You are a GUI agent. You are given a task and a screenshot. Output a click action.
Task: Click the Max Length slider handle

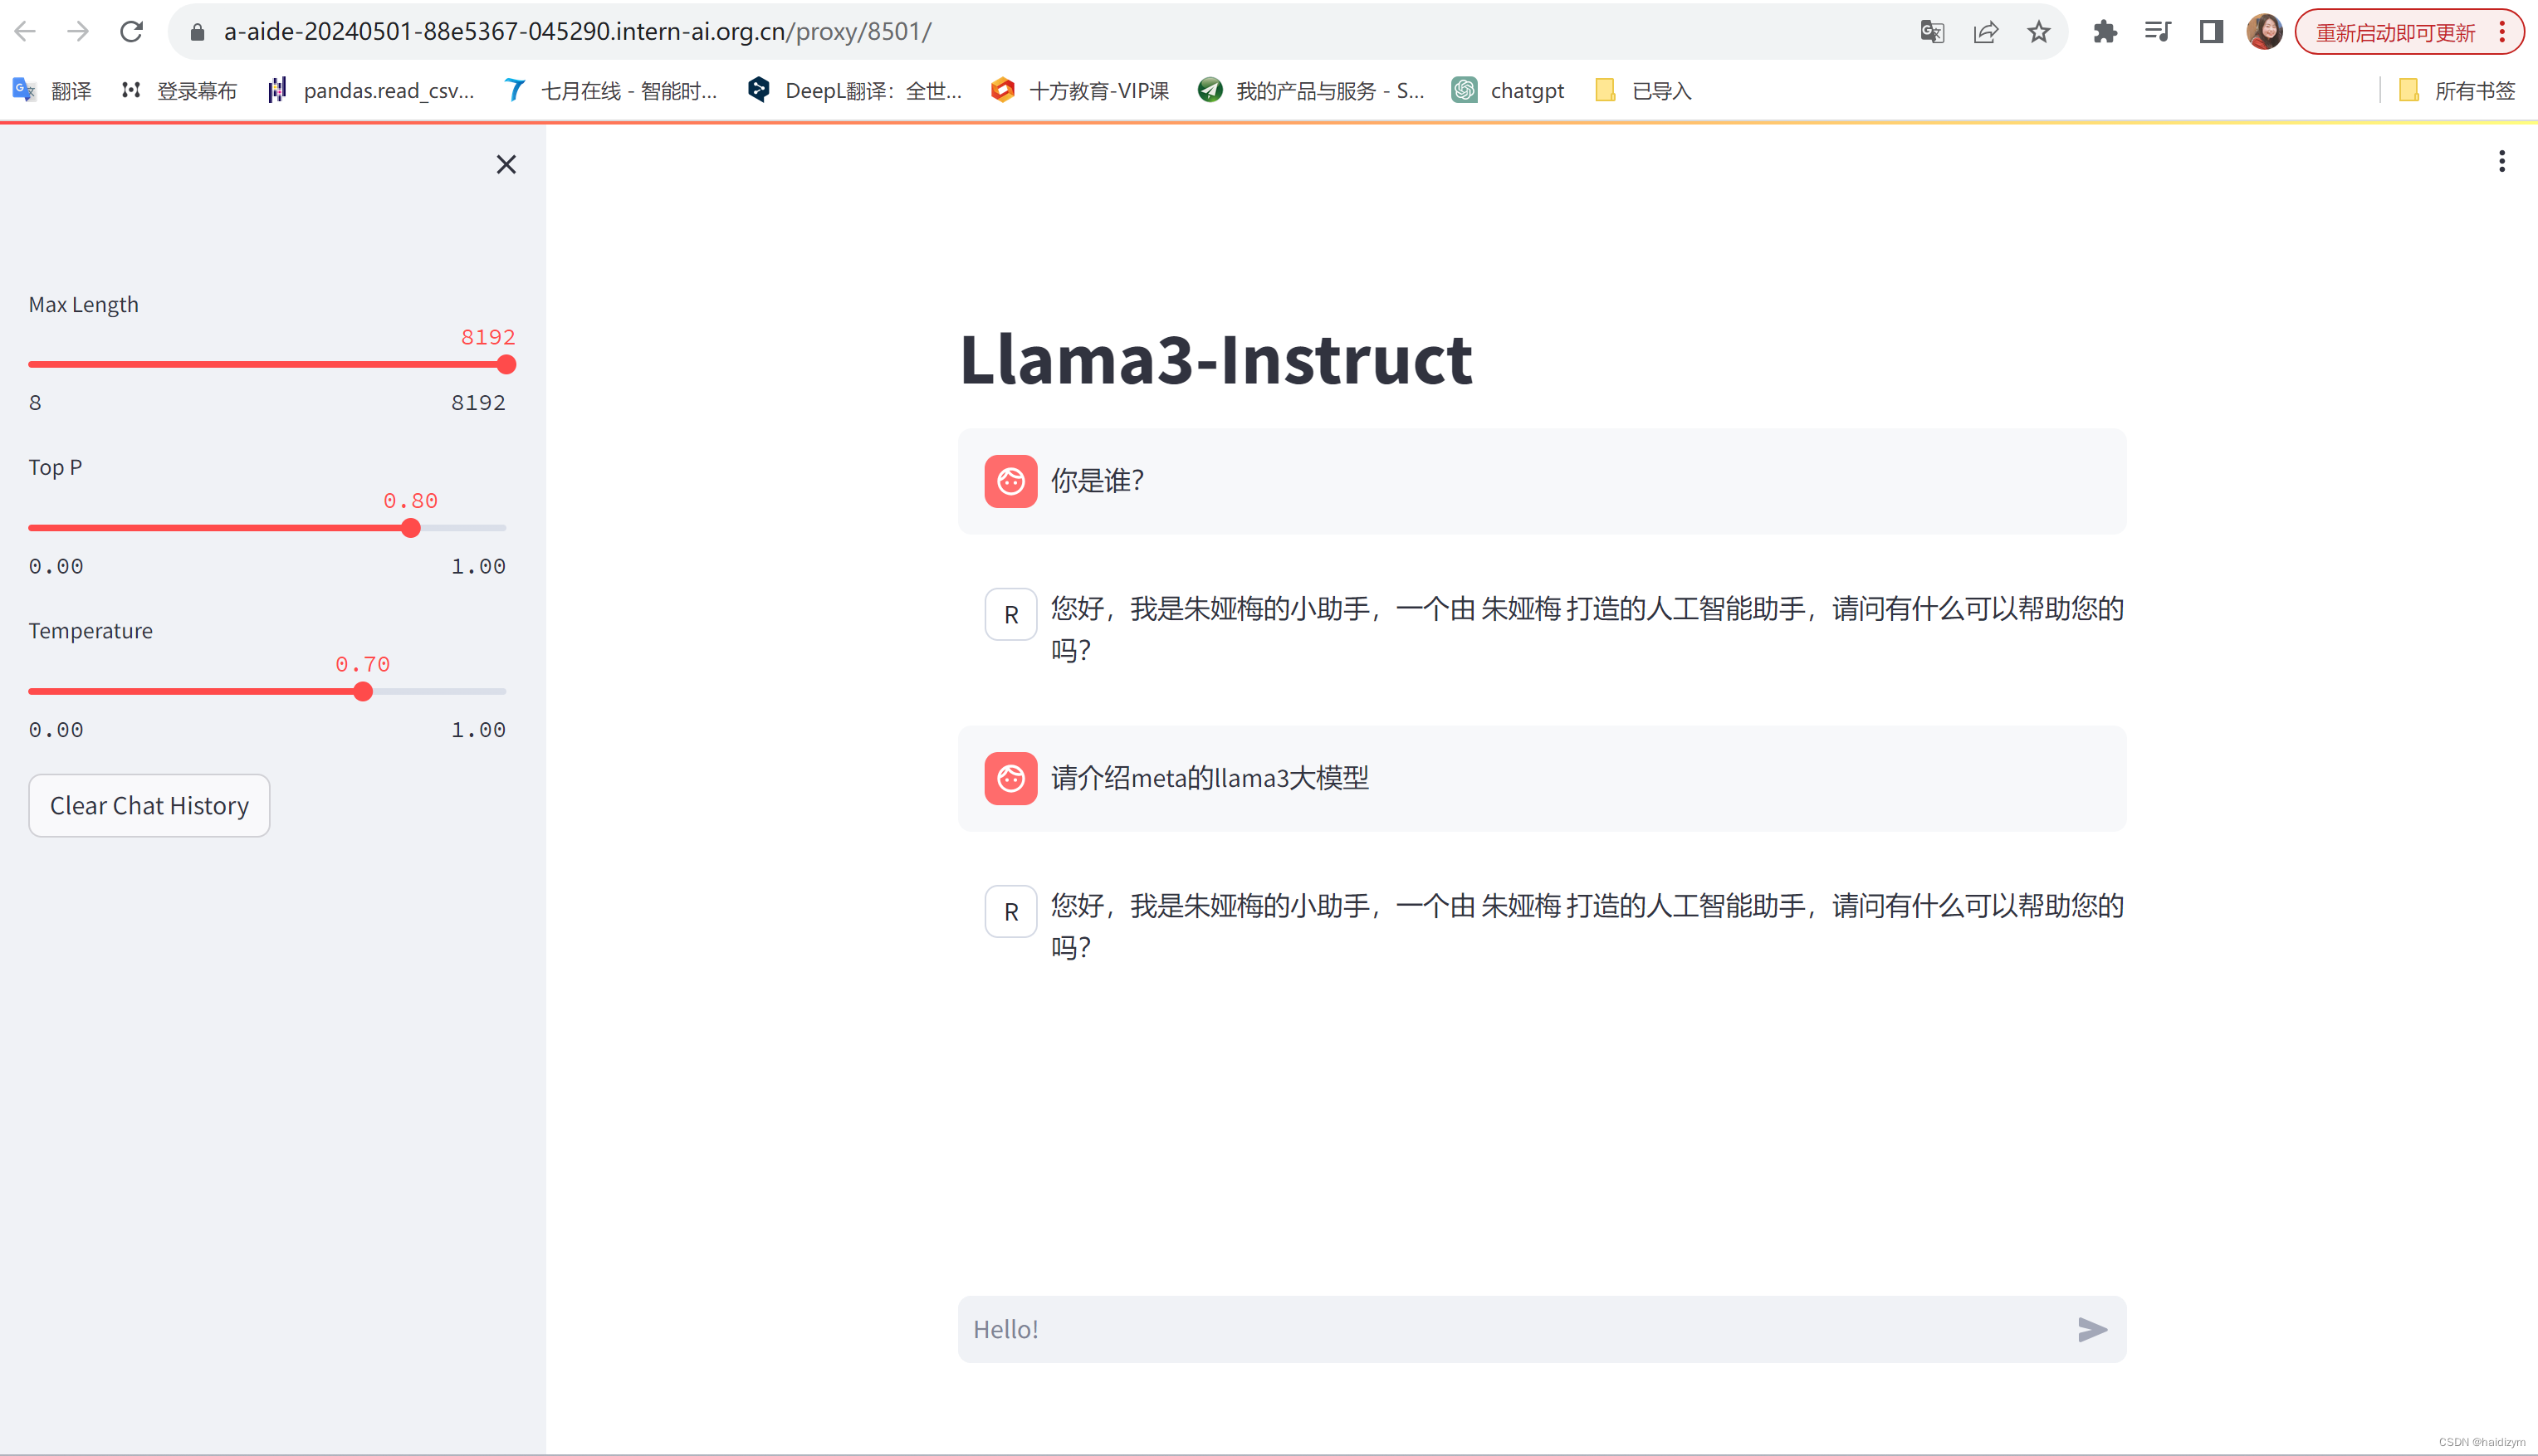tap(506, 364)
